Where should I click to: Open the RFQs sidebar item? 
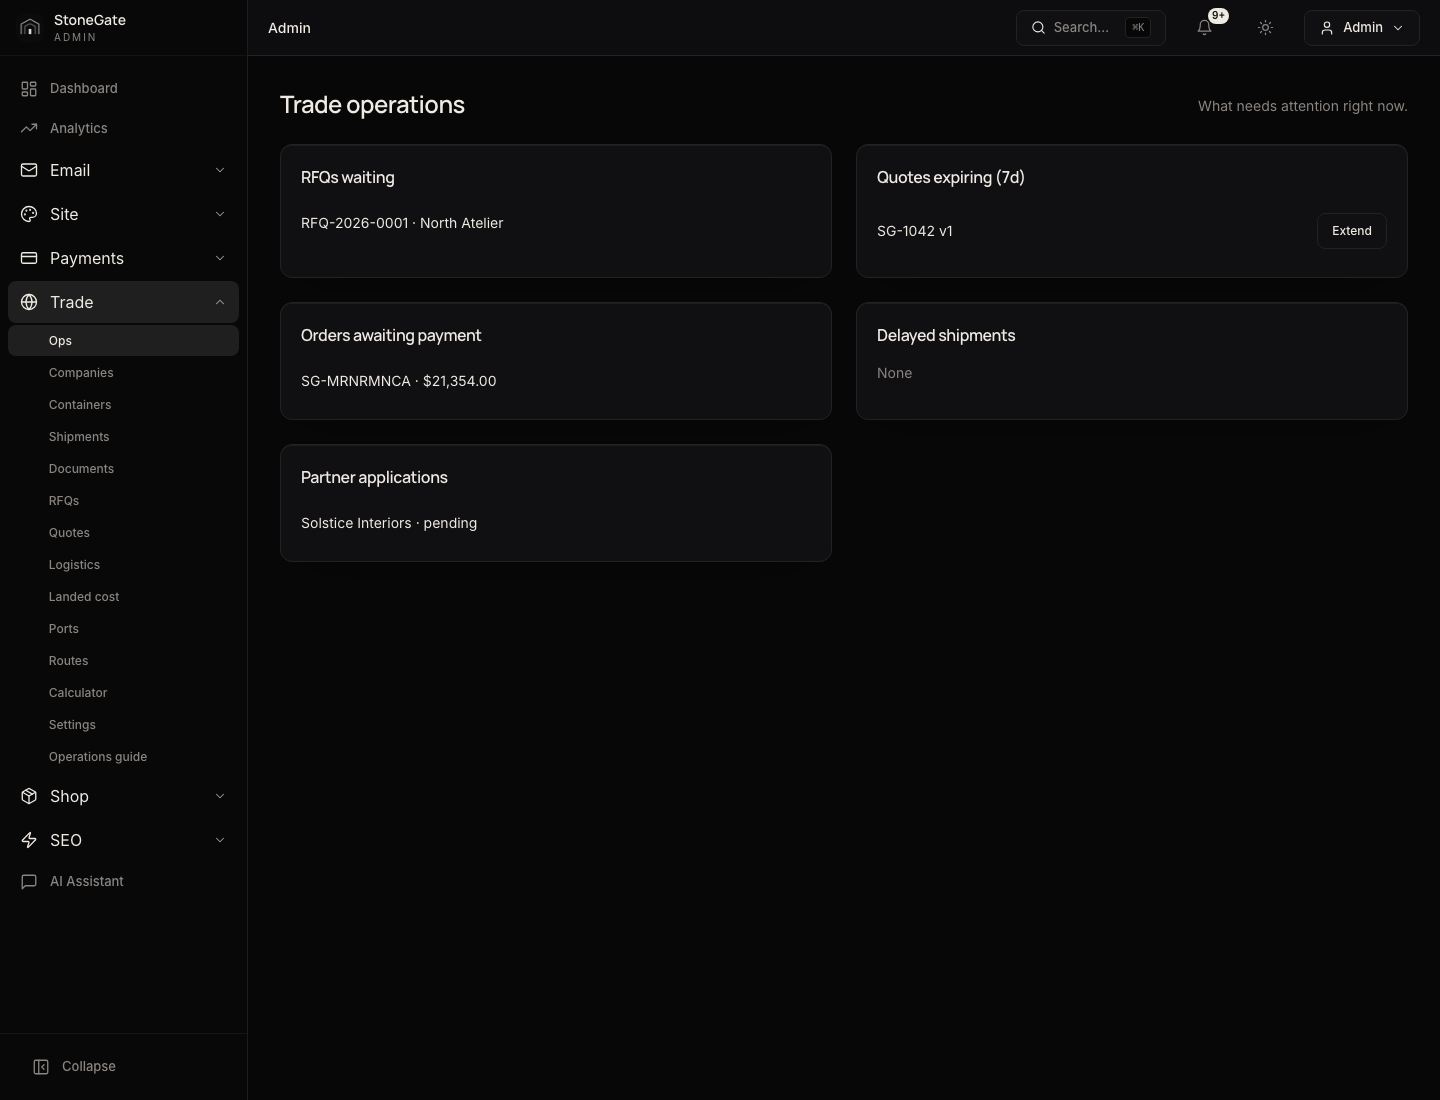click(123, 501)
